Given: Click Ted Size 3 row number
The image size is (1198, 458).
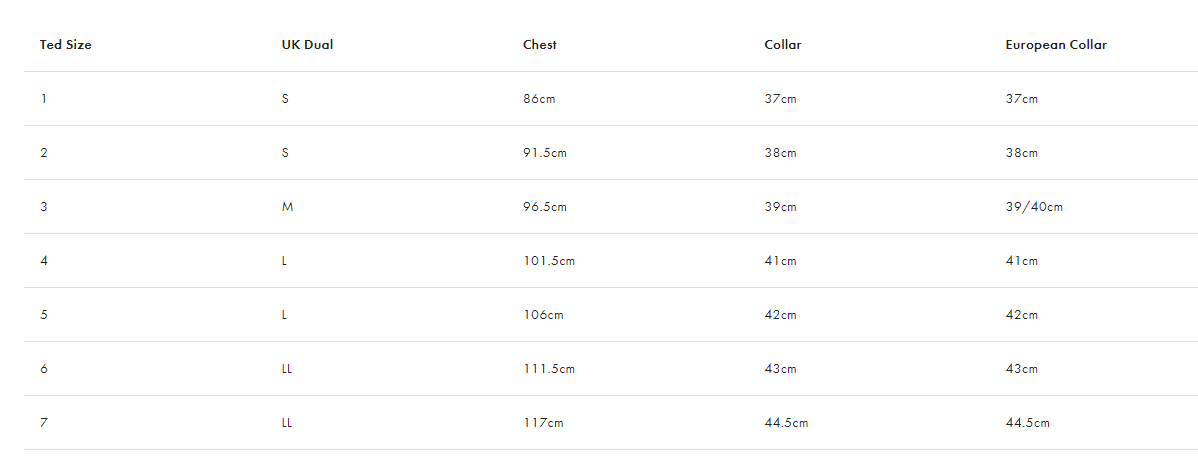Looking at the screenshot, I should click(44, 207).
